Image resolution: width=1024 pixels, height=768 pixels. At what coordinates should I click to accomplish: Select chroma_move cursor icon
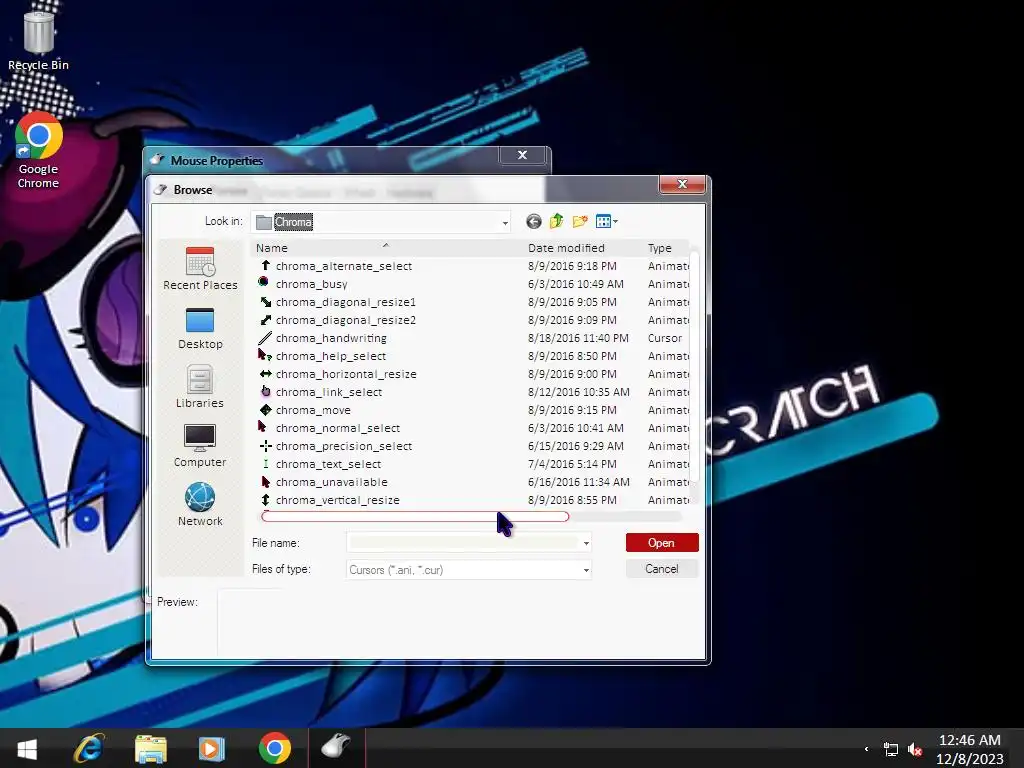coord(265,409)
